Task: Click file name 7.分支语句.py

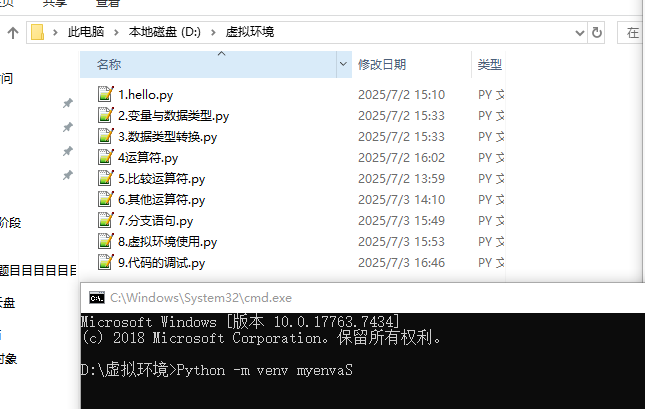Action: click(x=155, y=221)
